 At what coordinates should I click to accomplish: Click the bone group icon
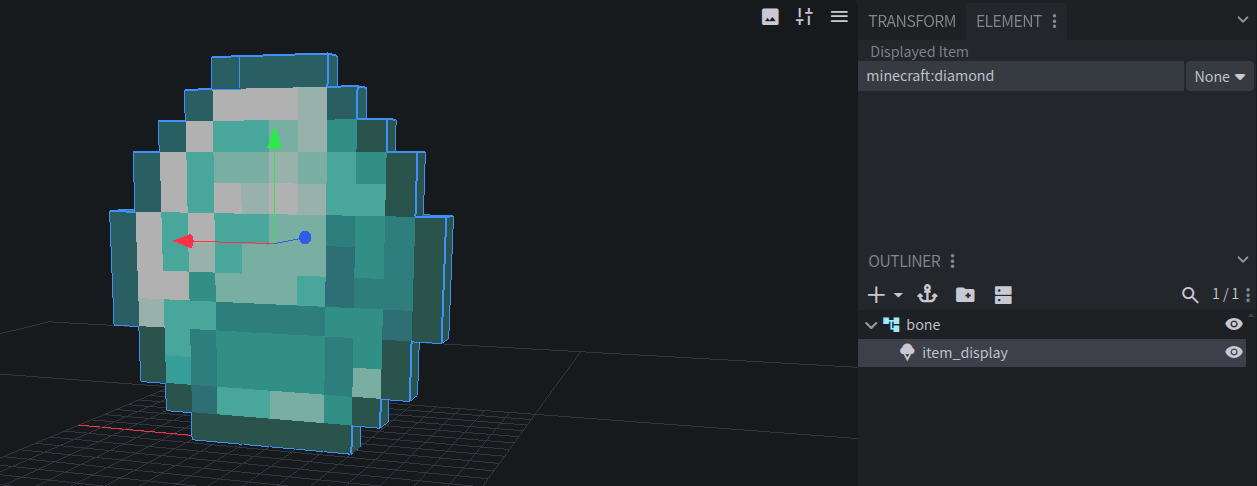click(x=891, y=325)
